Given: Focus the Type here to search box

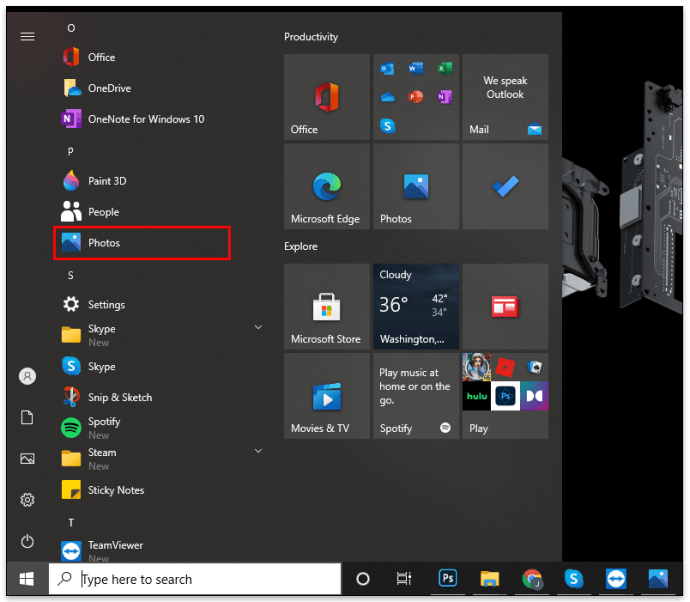Looking at the screenshot, I should (x=195, y=579).
